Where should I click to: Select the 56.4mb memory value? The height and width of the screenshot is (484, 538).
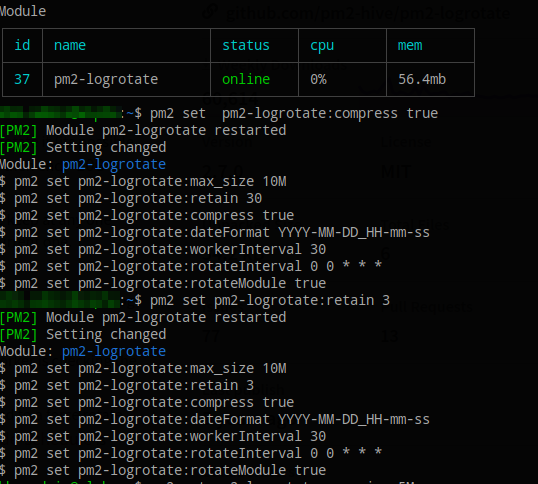422,79
